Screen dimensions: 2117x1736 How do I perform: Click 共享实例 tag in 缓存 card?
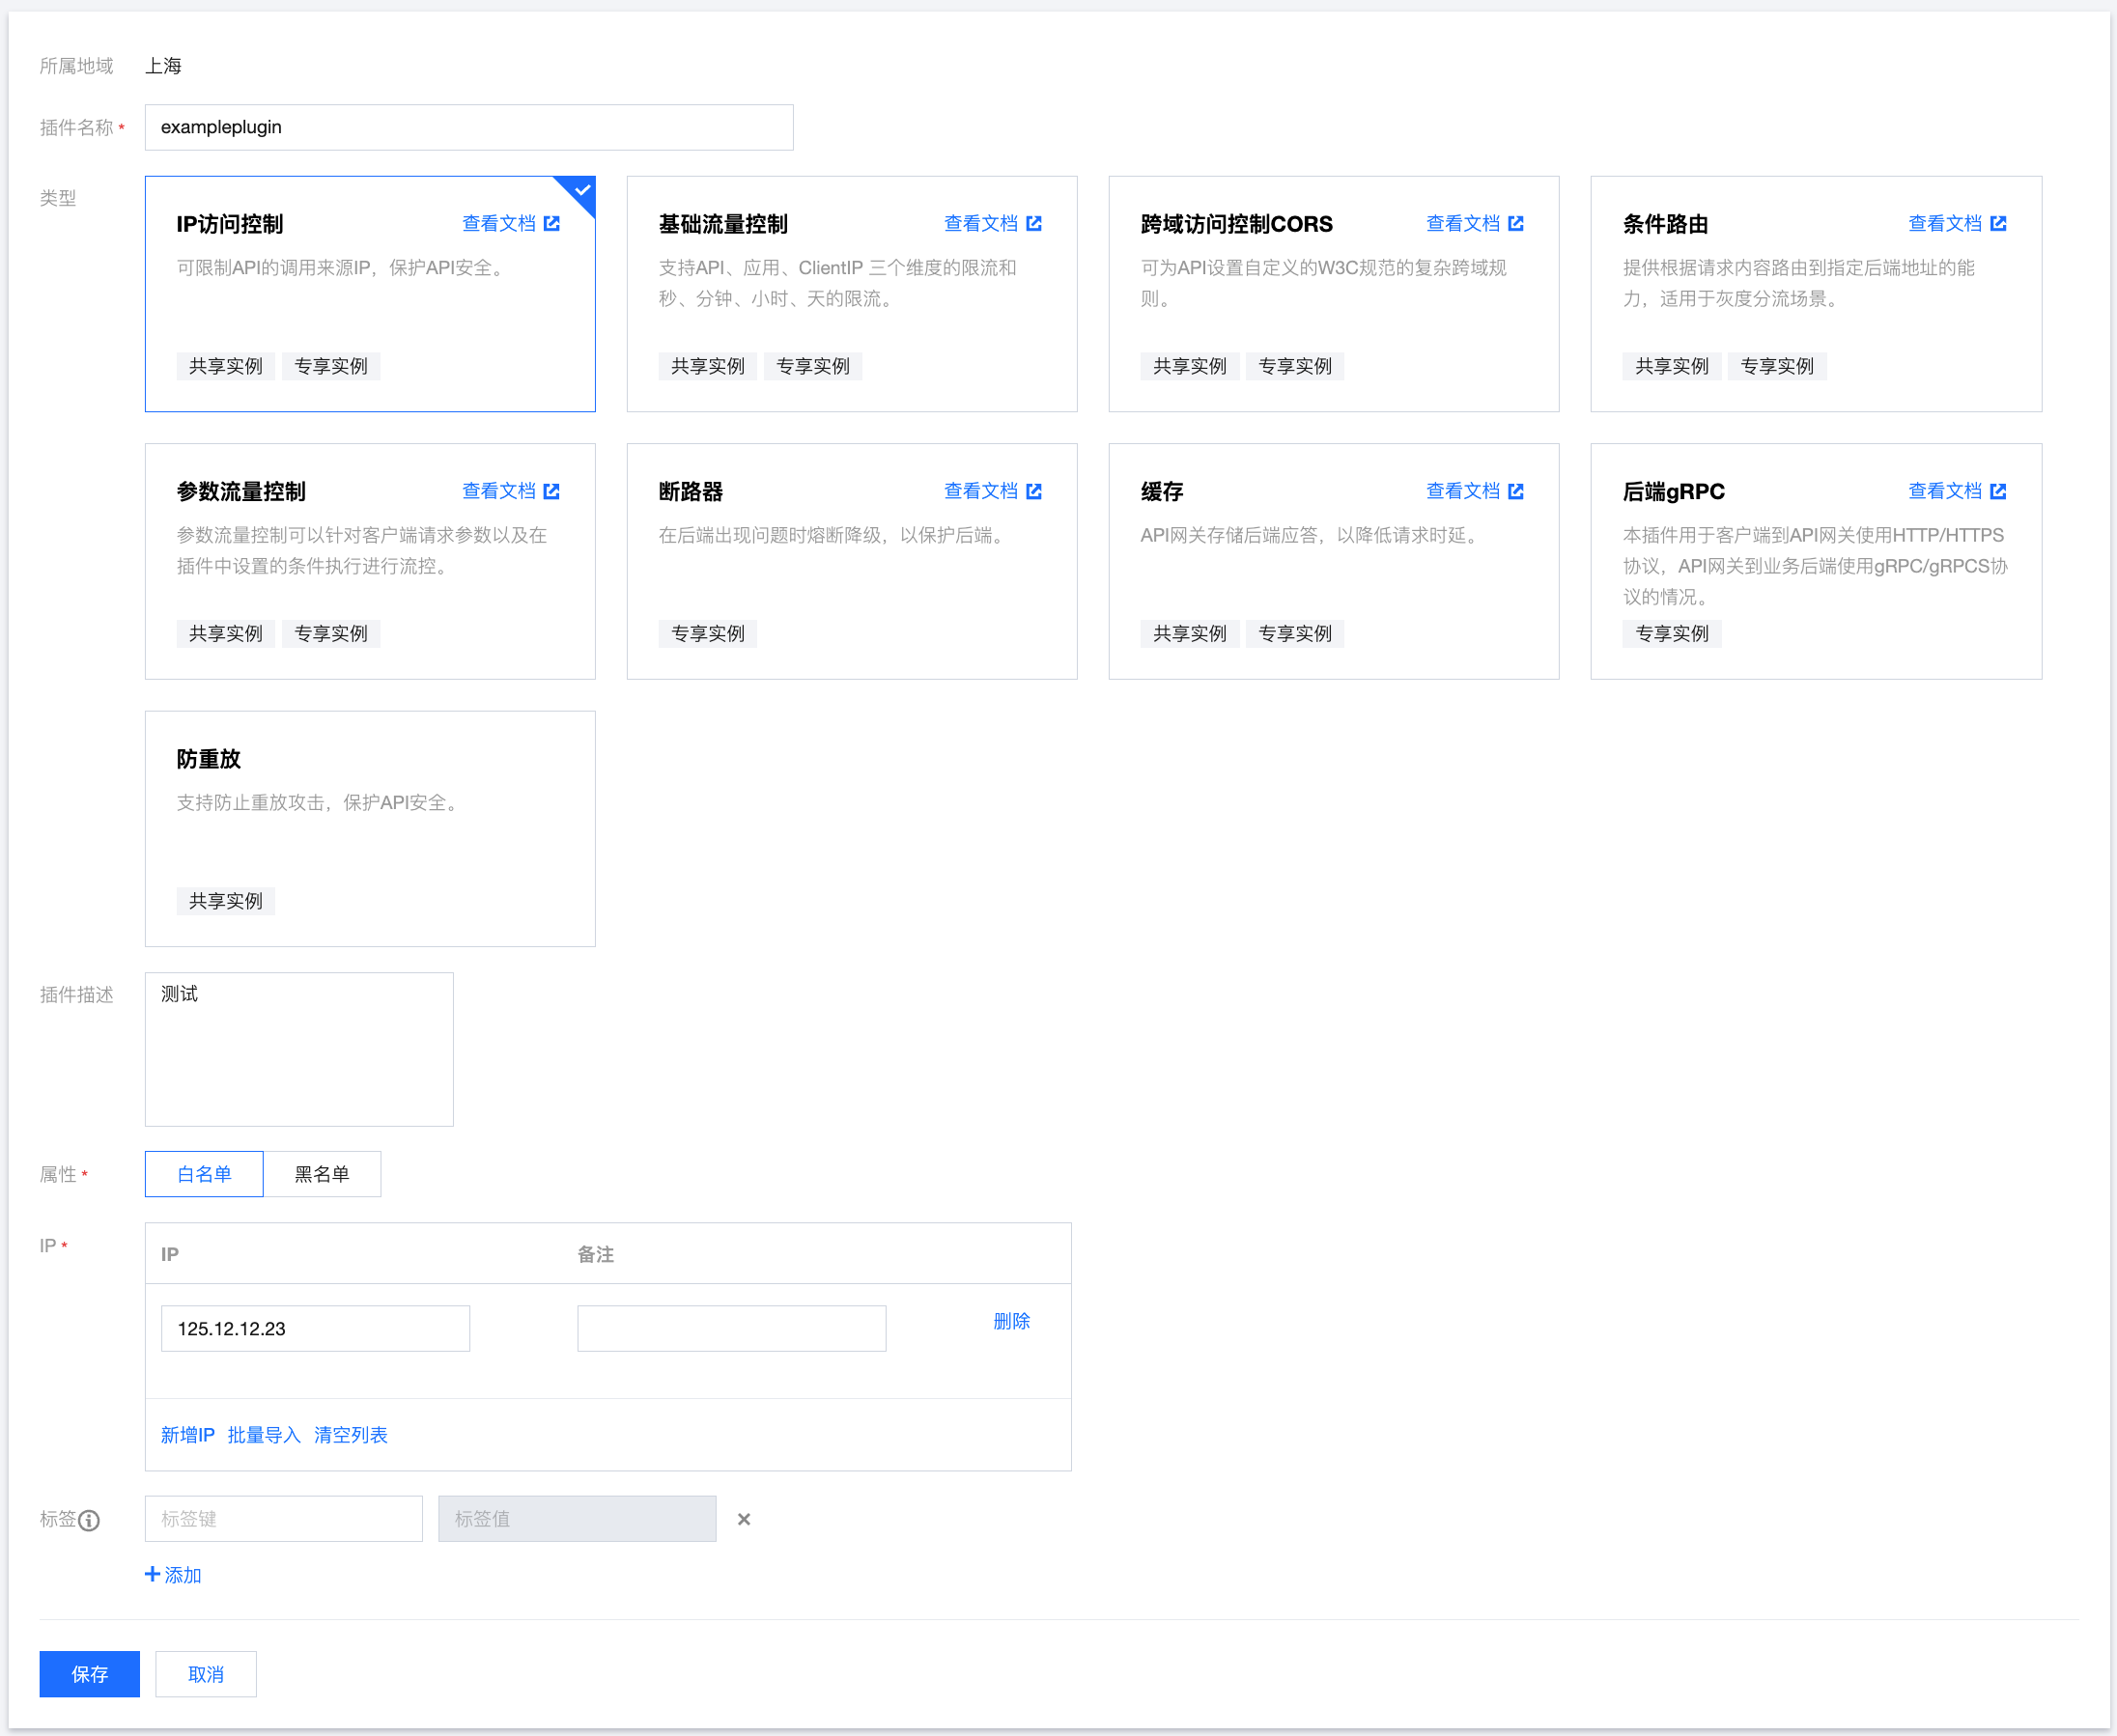pyautogui.click(x=1190, y=634)
